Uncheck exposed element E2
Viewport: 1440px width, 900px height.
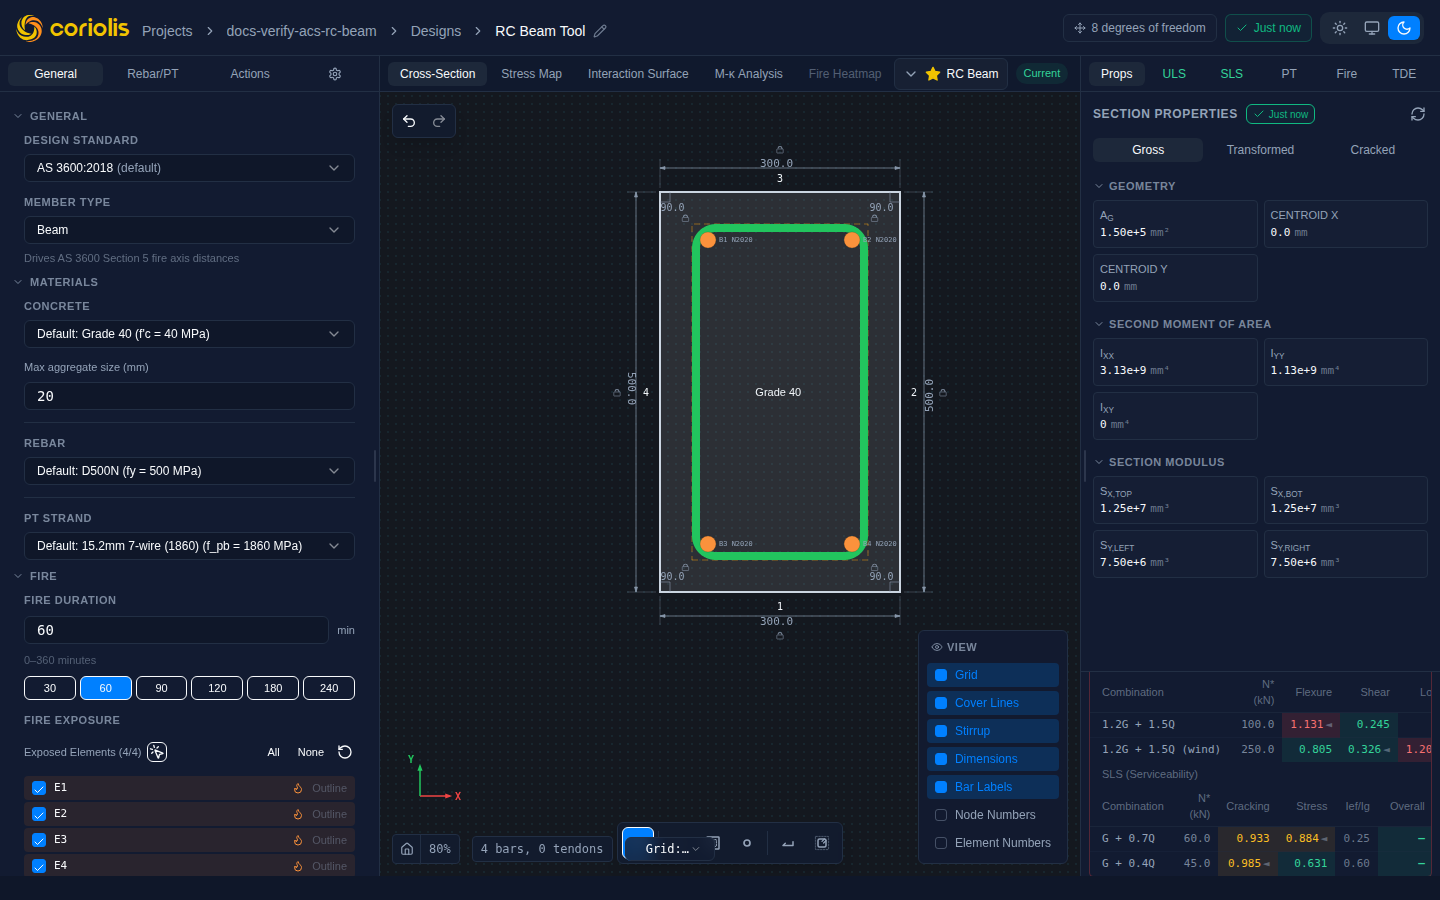pyautogui.click(x=39, y=814)
